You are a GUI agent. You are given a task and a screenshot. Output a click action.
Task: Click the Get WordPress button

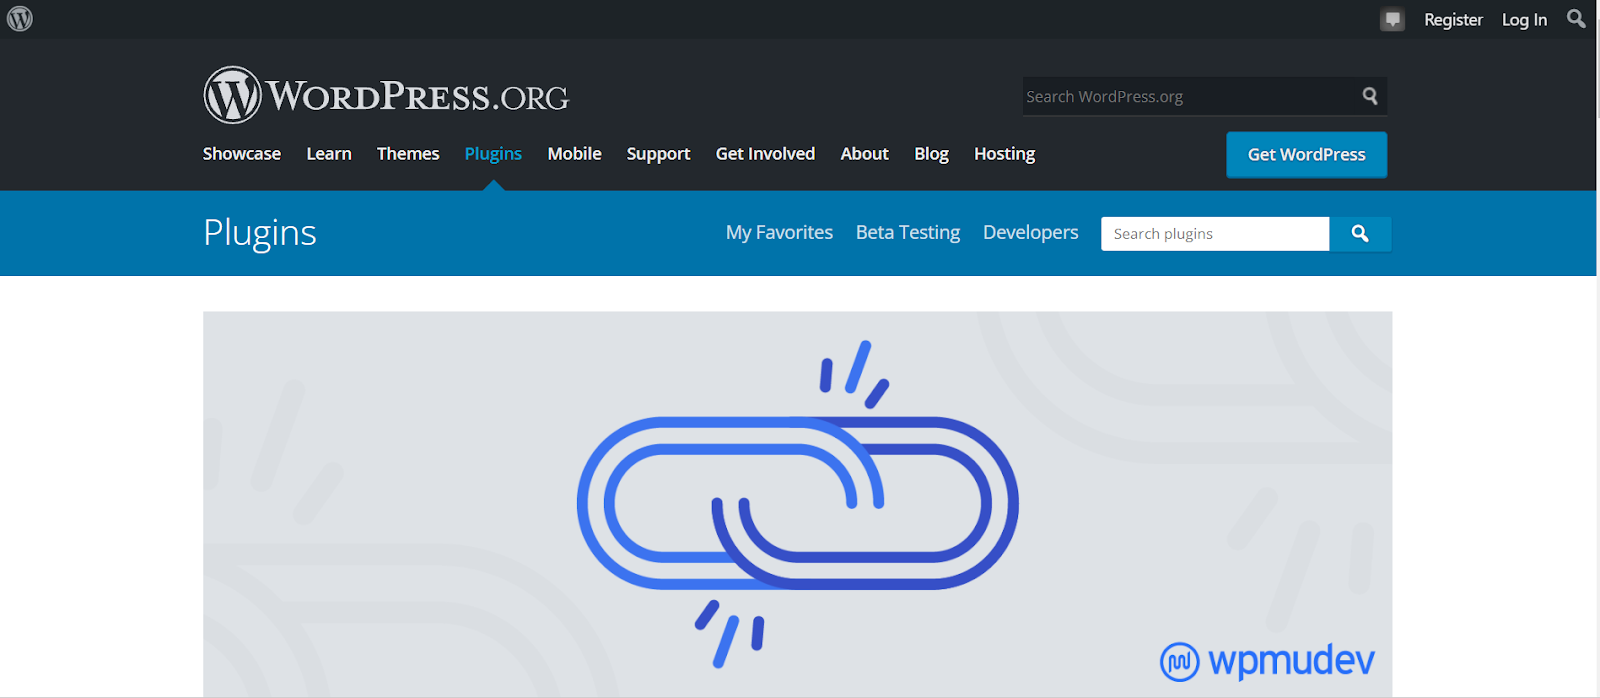pos(1306,155)
